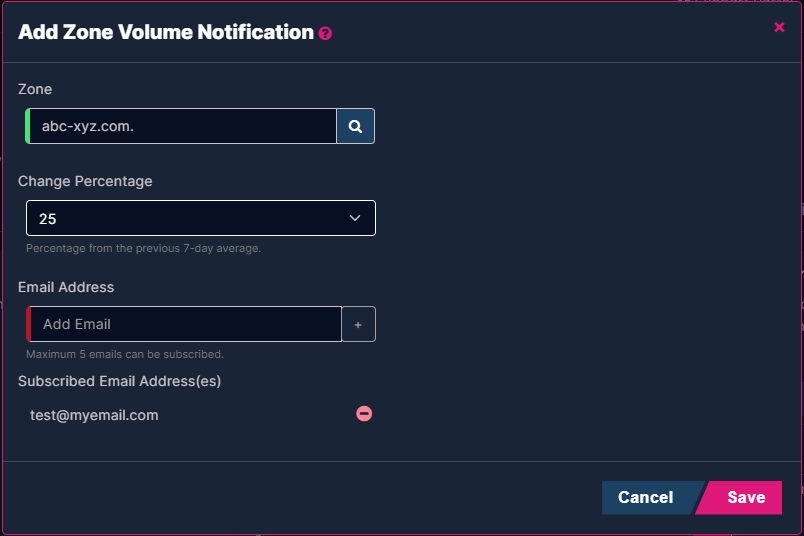Expand the chevron on the Change Percentage field
The height and width of the screenshot is (536, 804).
coord(355,218)
